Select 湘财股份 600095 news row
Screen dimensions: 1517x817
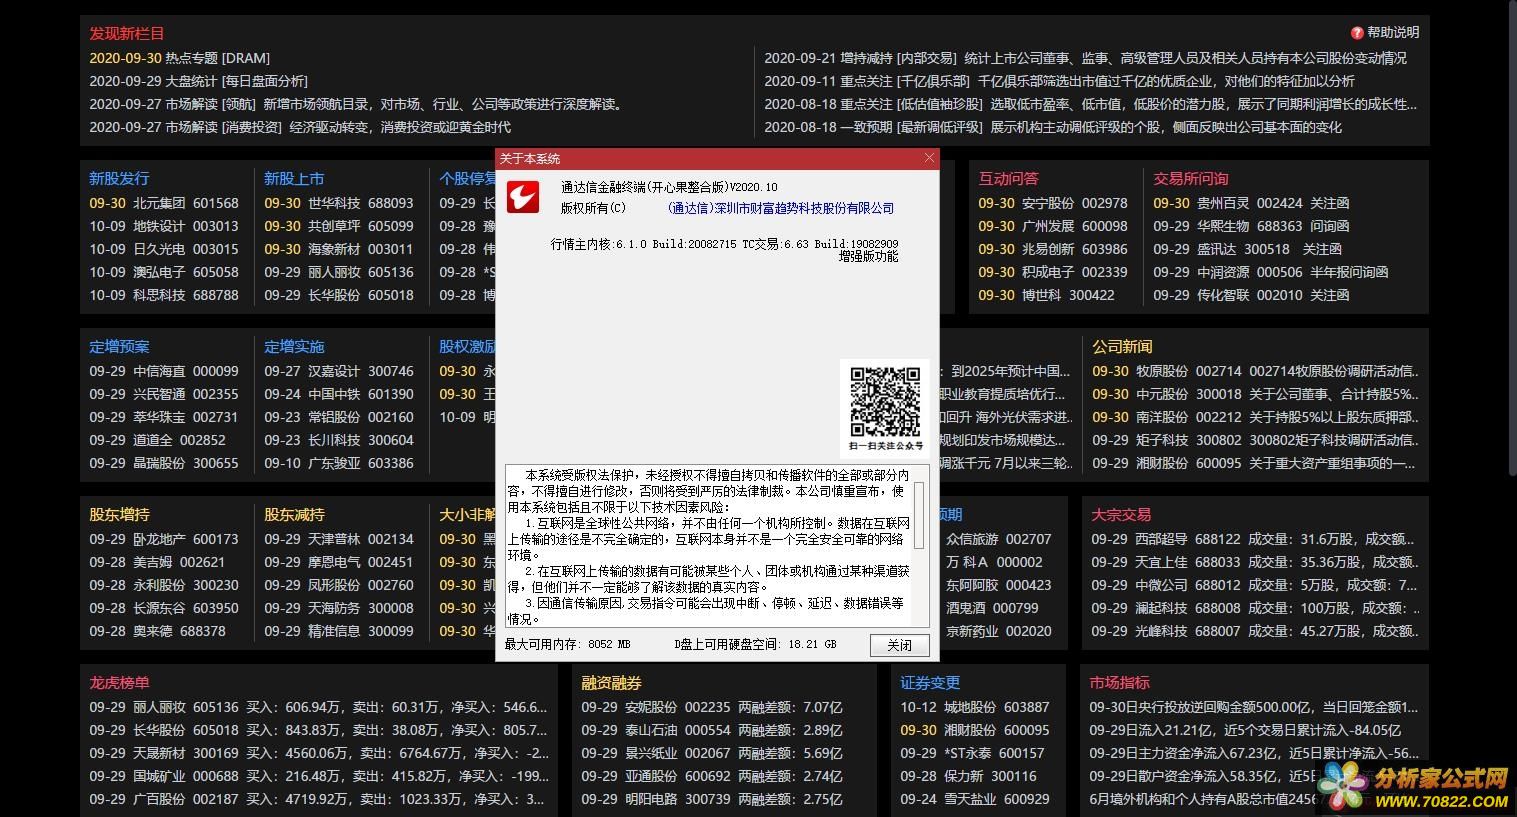coord(1255,463)
